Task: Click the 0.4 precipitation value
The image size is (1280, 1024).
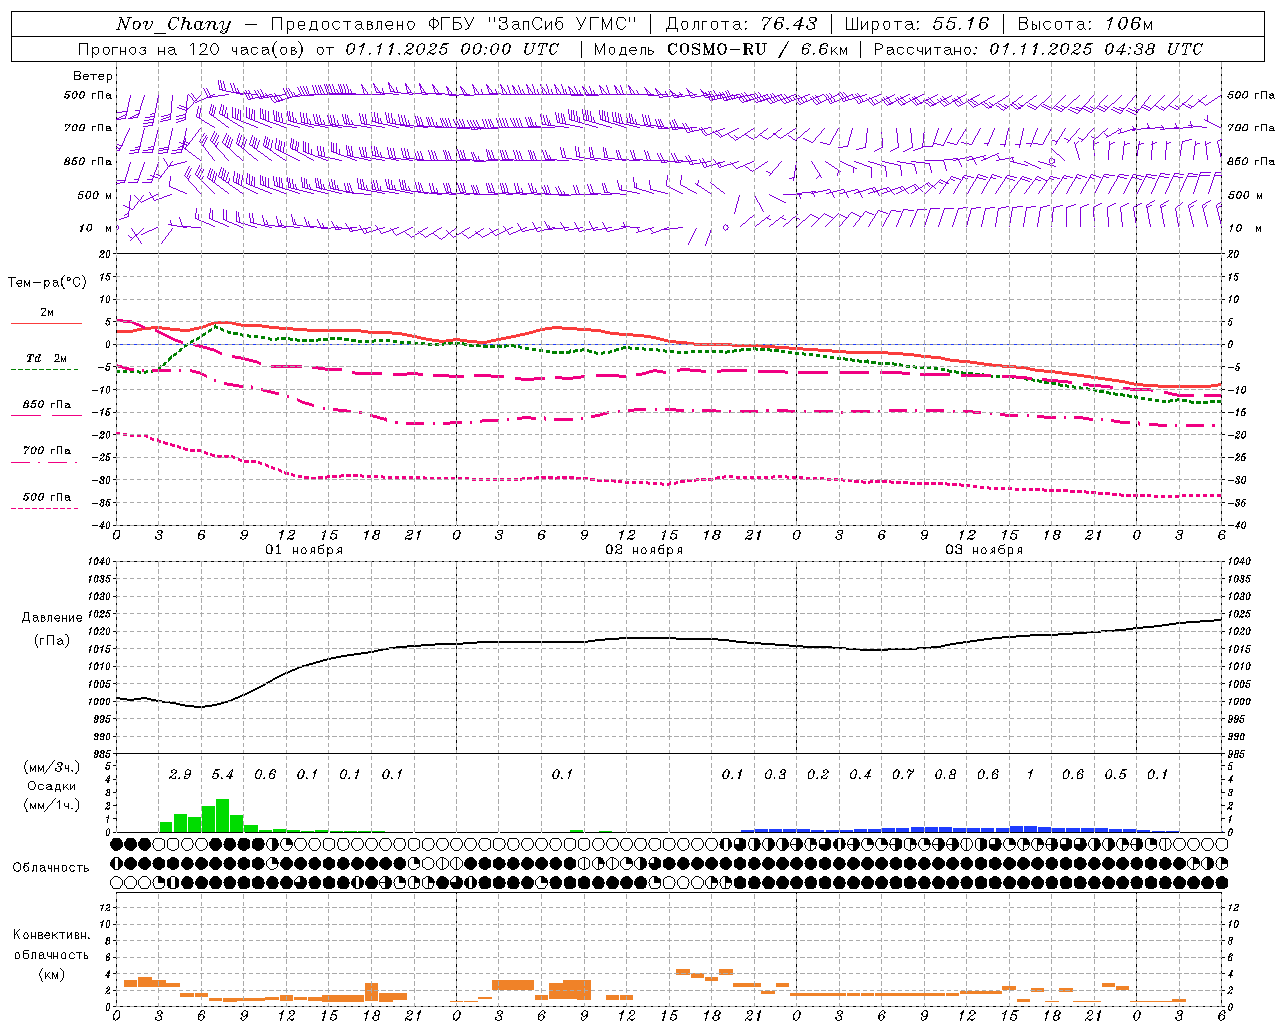Action: (x=860, y=775)
